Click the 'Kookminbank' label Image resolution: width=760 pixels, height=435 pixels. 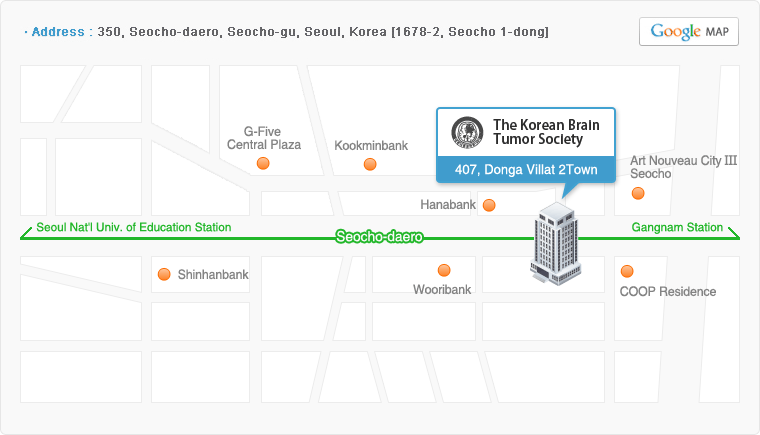[371, 145]
